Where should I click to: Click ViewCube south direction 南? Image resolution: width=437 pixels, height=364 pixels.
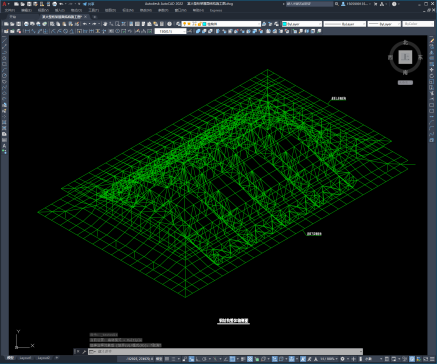point(405,72)
